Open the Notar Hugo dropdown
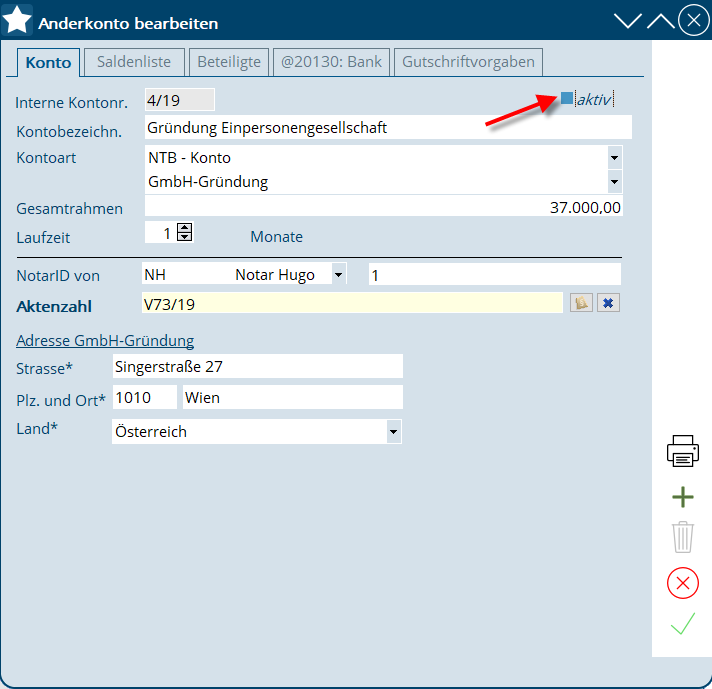The width and height of the screenshot is (712, 689). [338, 274]
